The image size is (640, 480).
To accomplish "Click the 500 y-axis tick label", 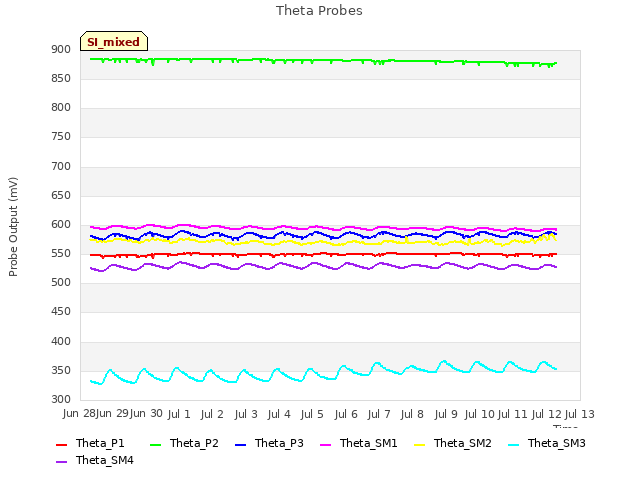I will tap(61, 282).
